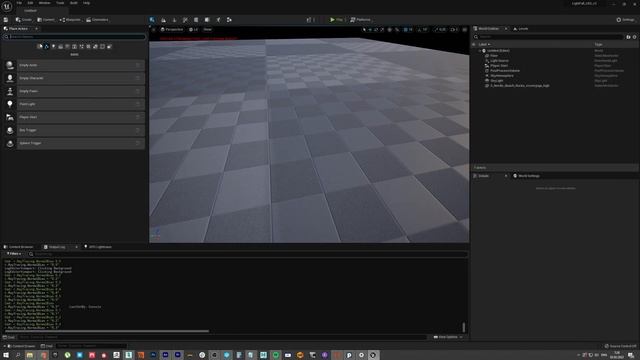
Task: Click the Unreal Engine logo icon
Action: [7, 7]
